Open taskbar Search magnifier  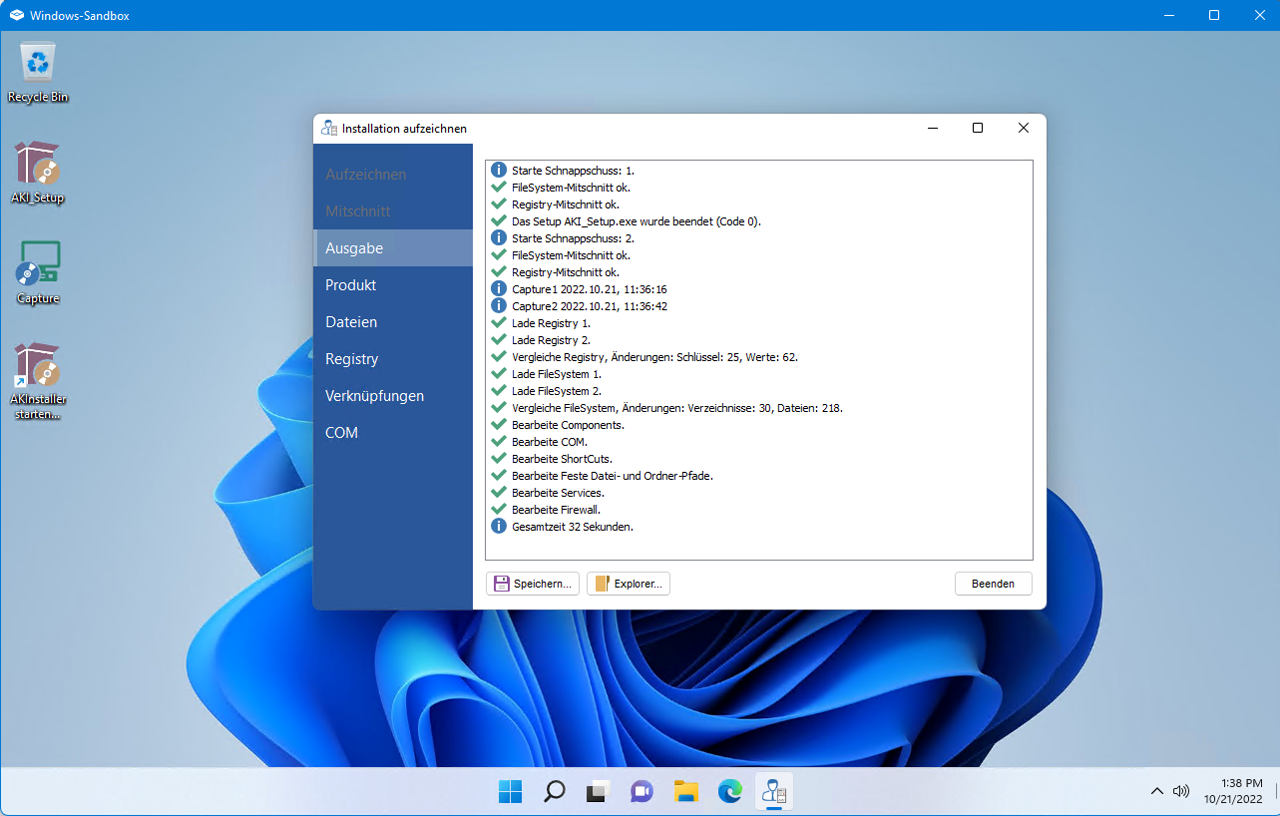pos(554,792)
